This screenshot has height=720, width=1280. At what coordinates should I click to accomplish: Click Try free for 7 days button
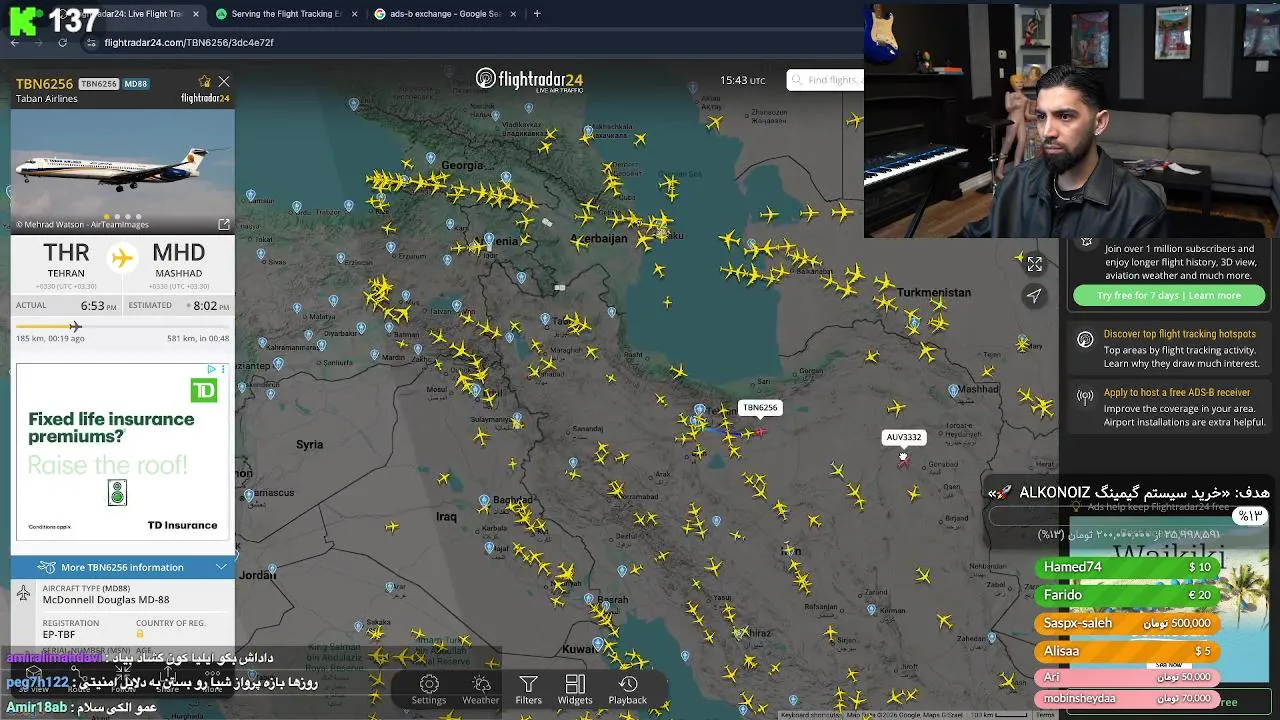pos(1169,295)
